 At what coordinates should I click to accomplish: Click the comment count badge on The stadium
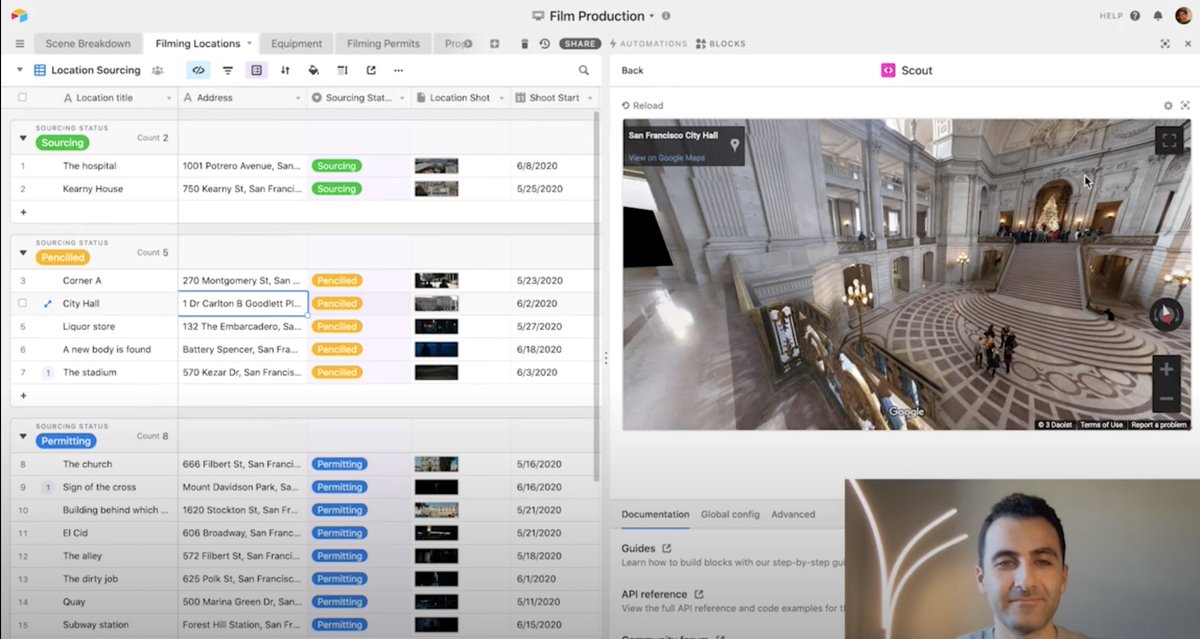pos(47,372)
